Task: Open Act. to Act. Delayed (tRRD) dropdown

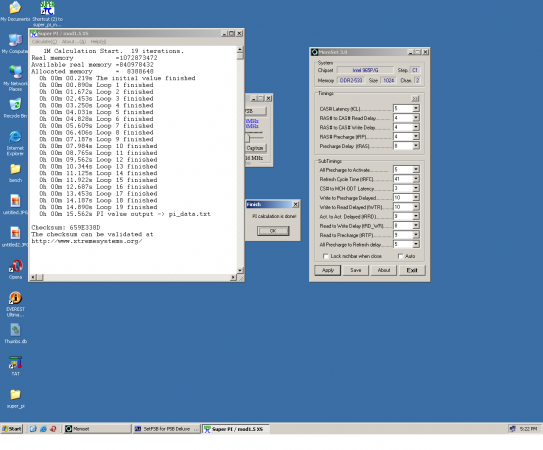Action: click(416, 216)
